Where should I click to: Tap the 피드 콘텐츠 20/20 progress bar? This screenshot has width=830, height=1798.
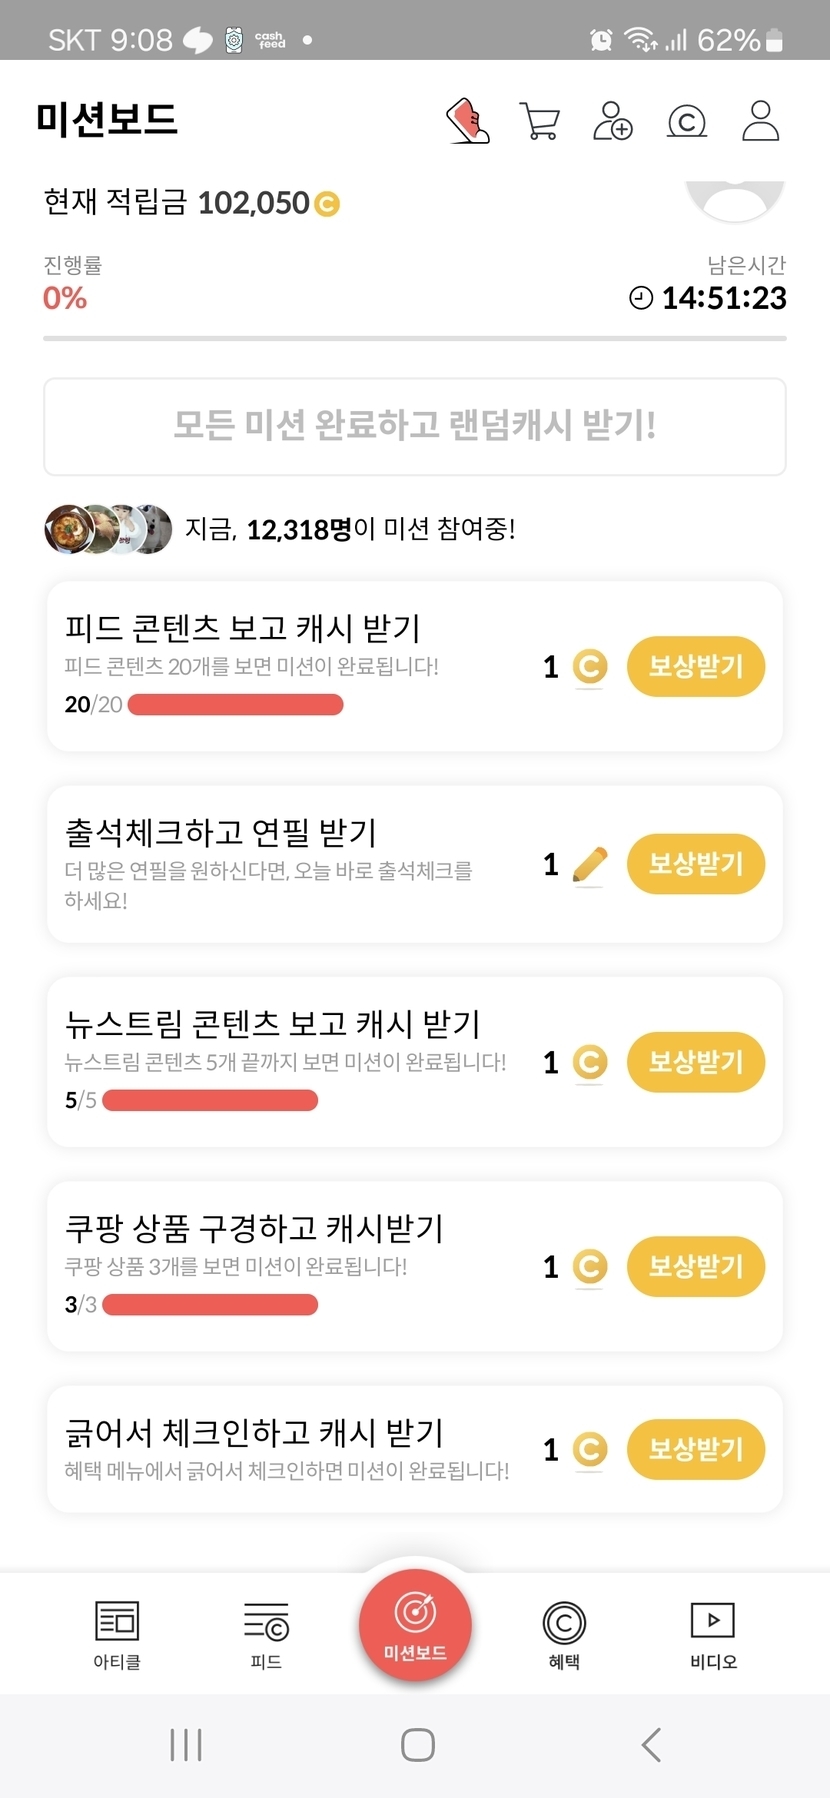[236, 705]
